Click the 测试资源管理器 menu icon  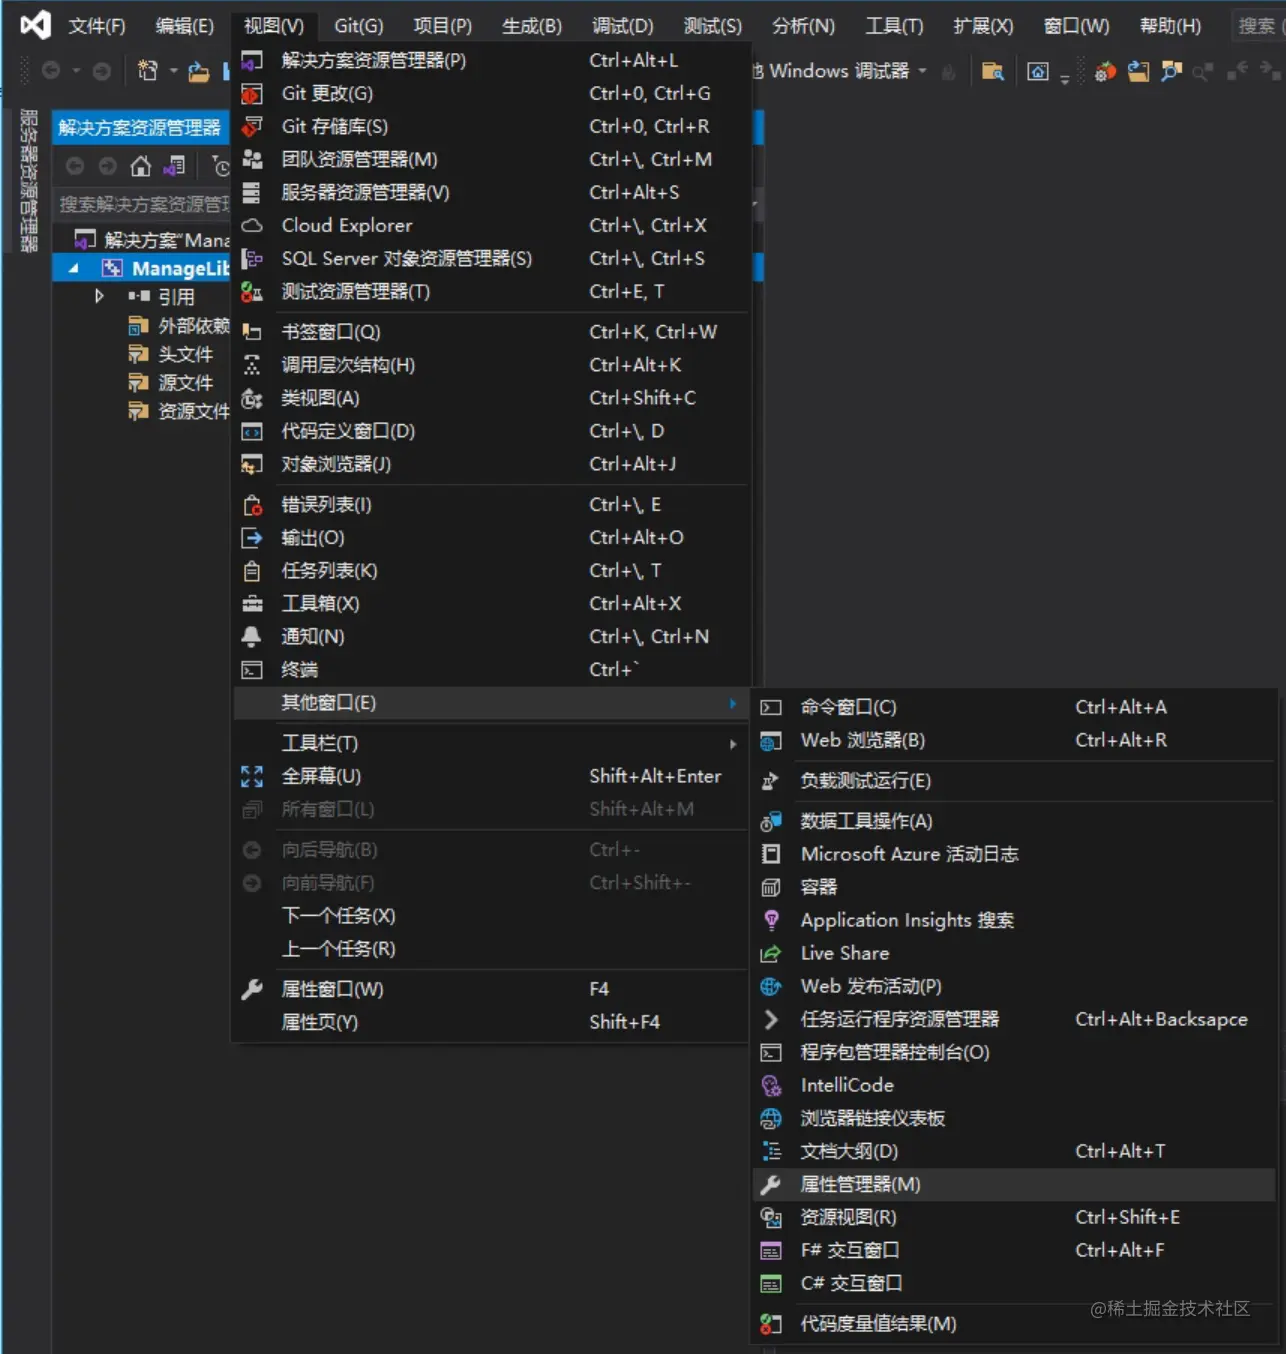(x=252, y=292)
